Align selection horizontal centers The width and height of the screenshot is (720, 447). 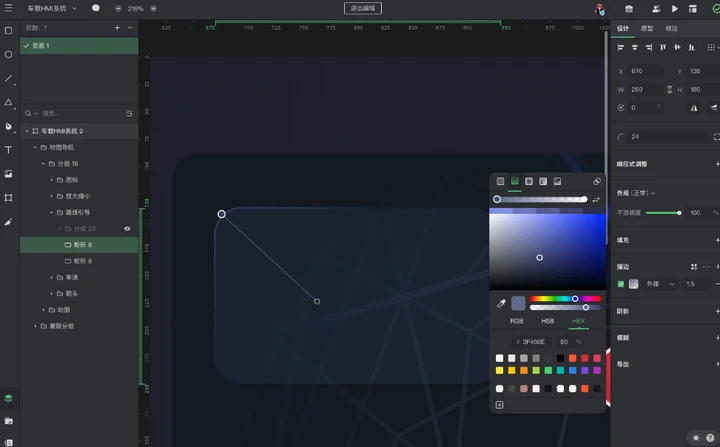click(635, 47)
